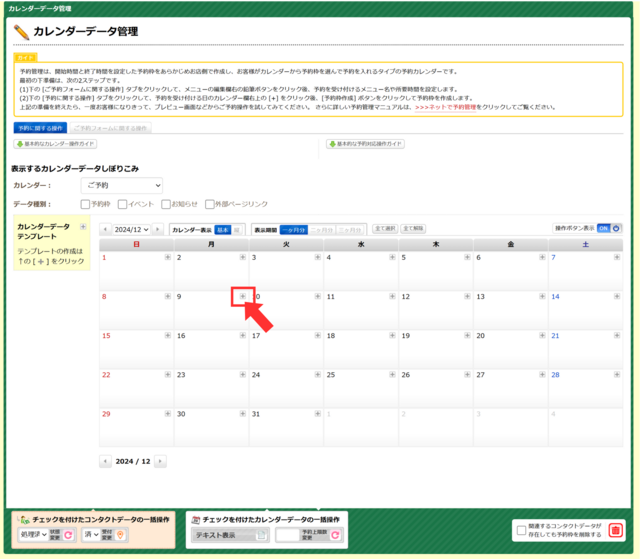Click the plus icon on December 25

pyautogui.click(x=392, y=375)
